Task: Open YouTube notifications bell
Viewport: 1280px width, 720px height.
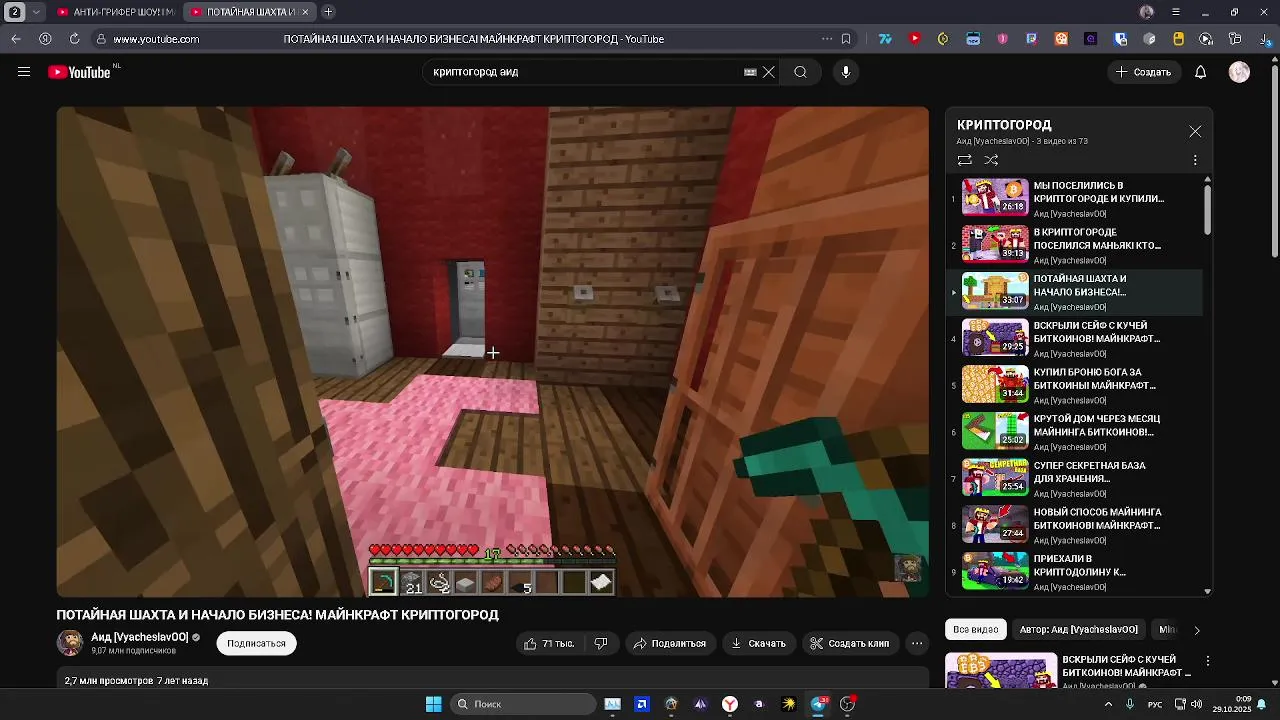Action: coord(1201,72)
